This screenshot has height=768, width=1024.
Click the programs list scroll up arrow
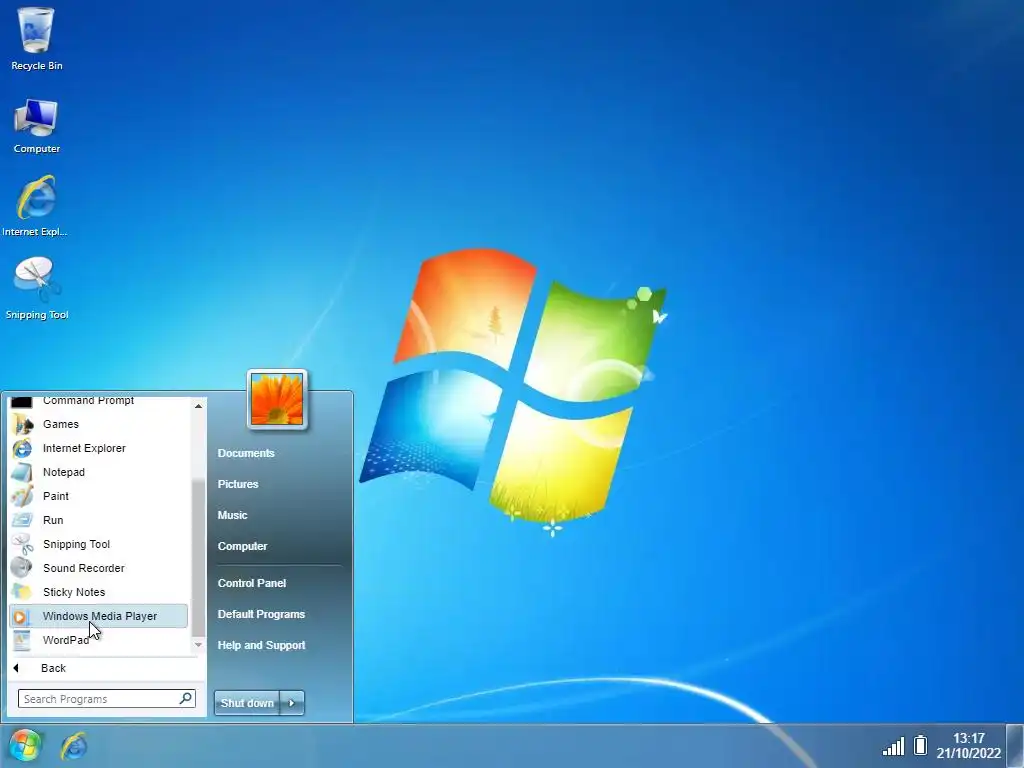pyautogui.click(x=199, y=406)
